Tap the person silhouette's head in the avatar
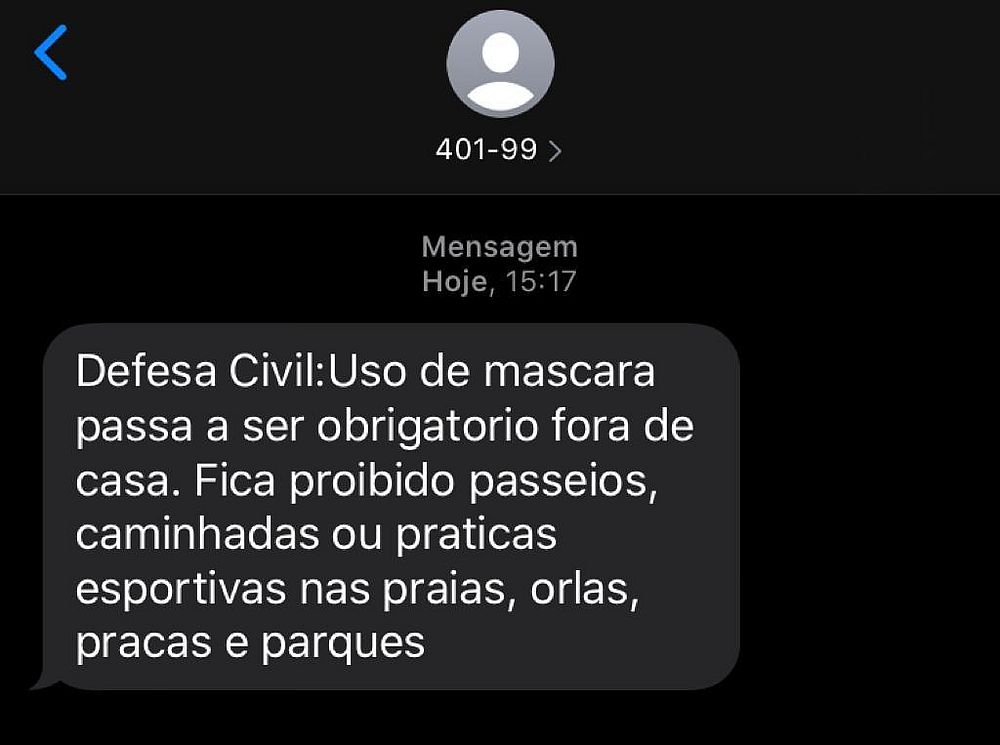 (500, 52)
